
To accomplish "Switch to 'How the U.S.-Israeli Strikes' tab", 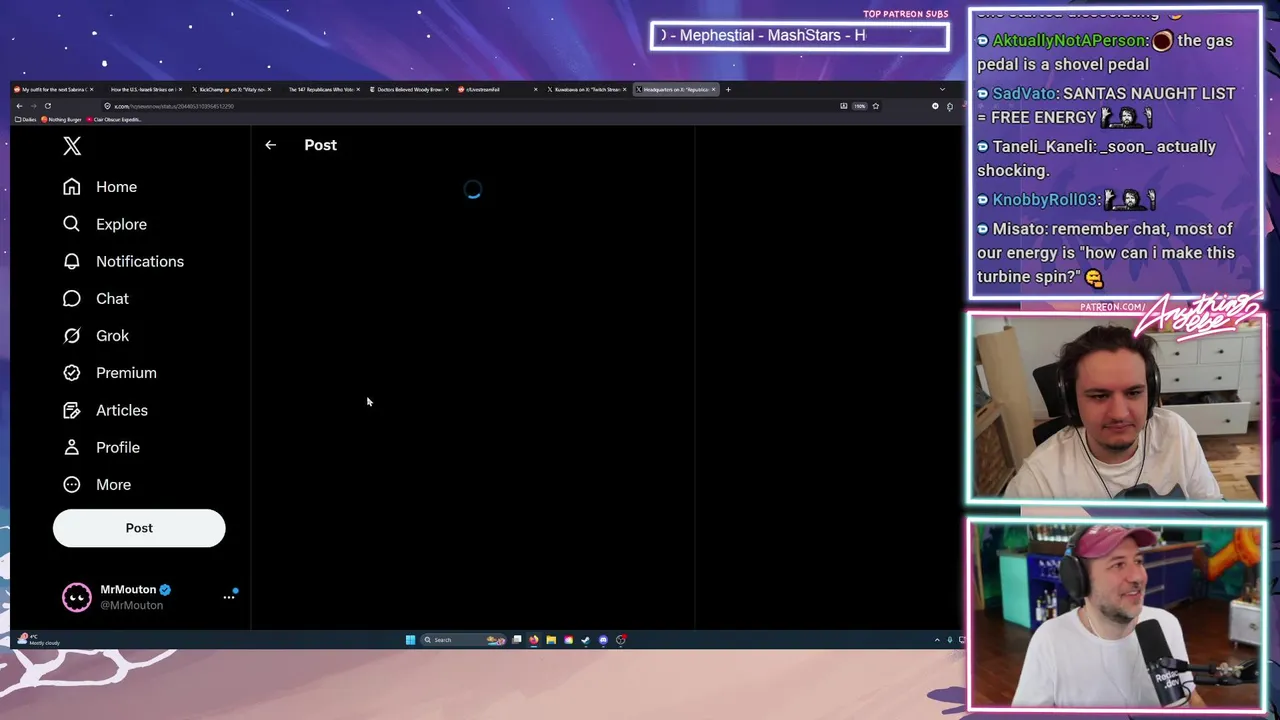I will 142,90.
